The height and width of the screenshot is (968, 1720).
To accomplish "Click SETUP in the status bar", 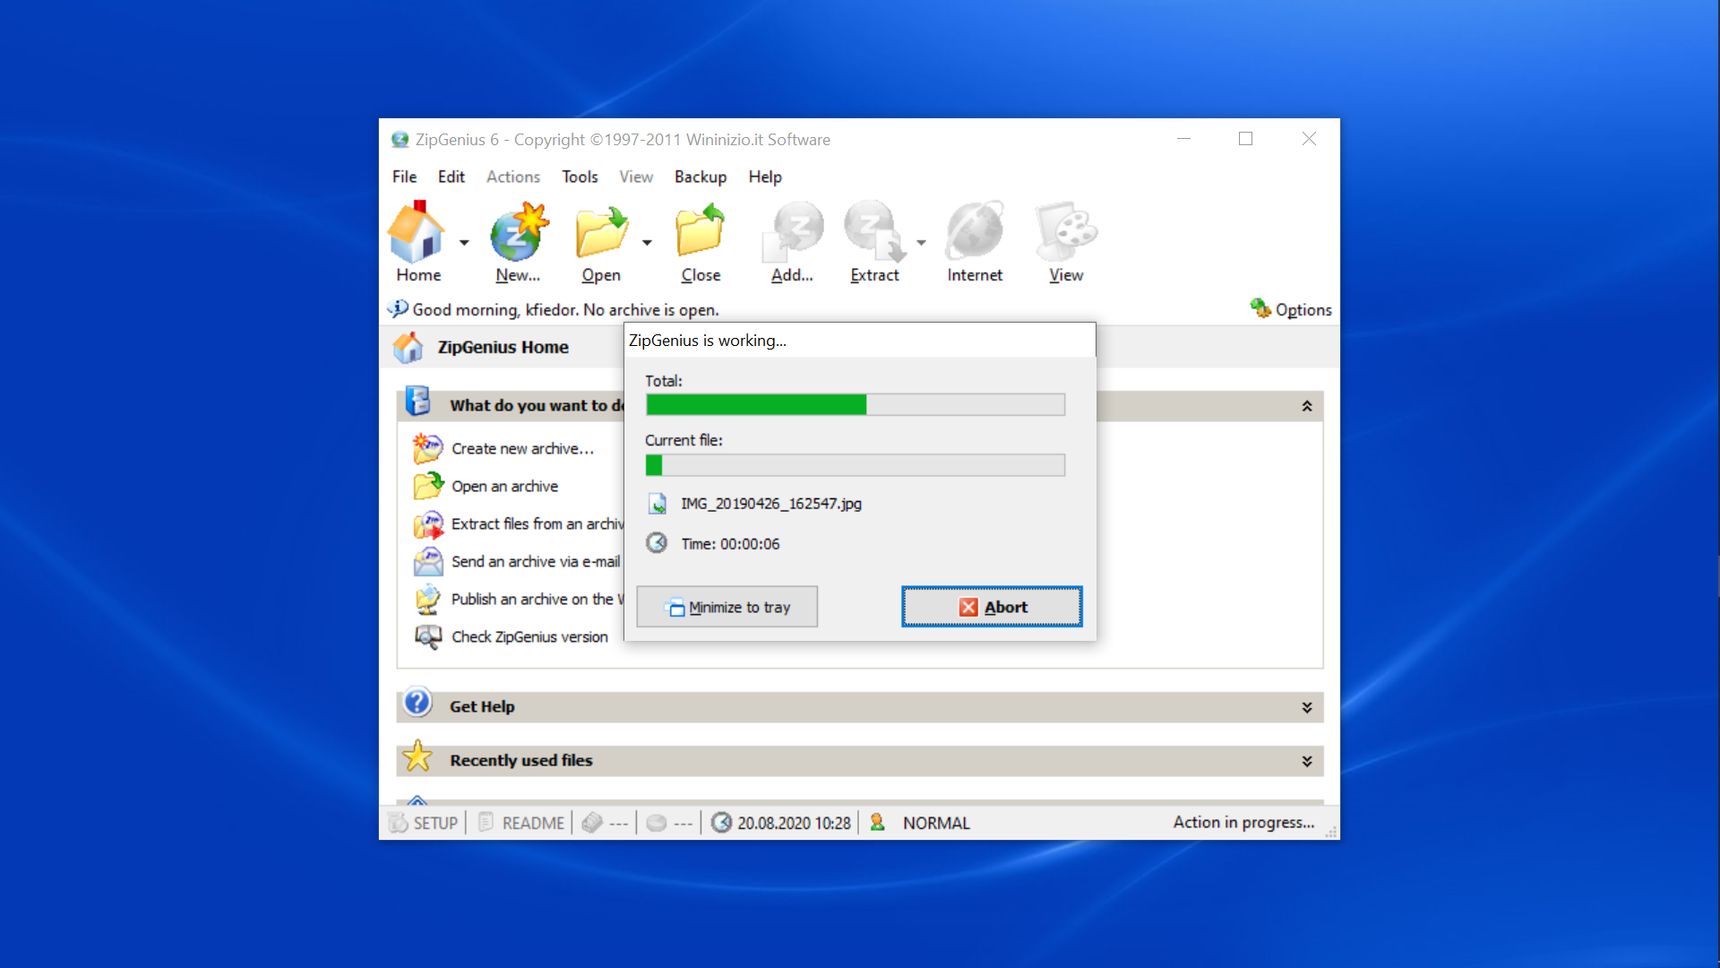I will coord(423,822).
